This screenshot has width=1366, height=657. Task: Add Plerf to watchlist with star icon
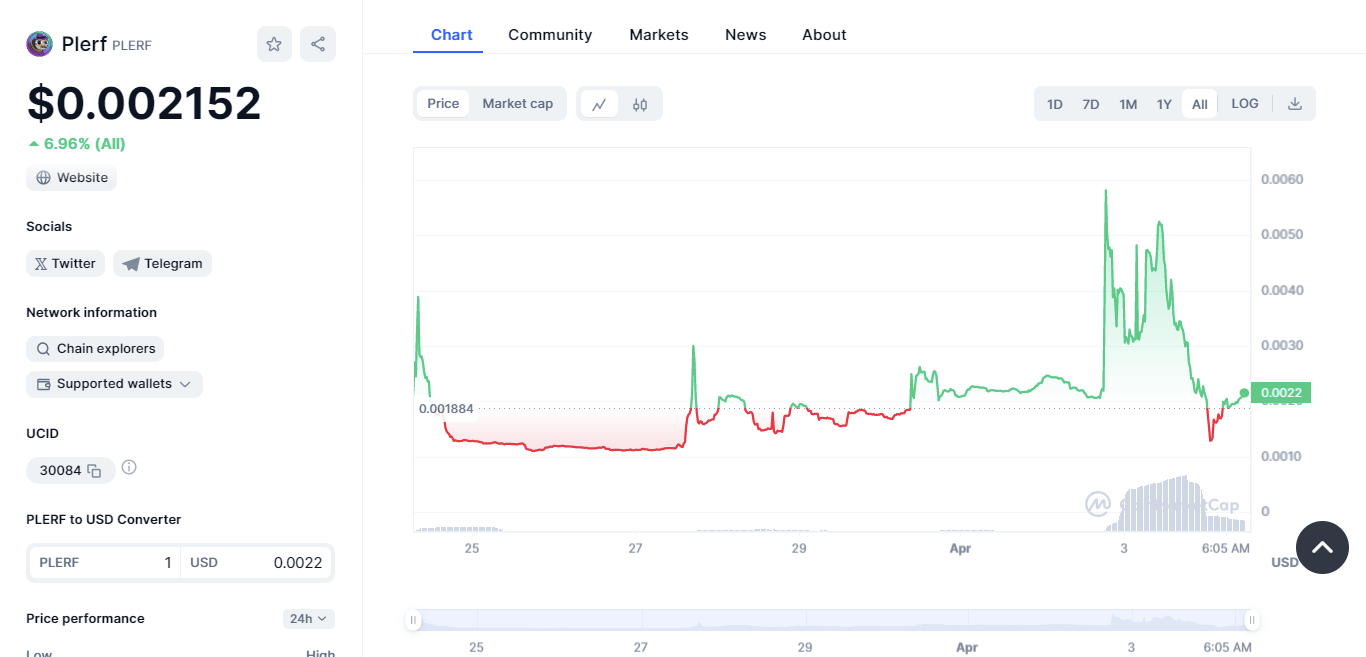tap(274, 44)
